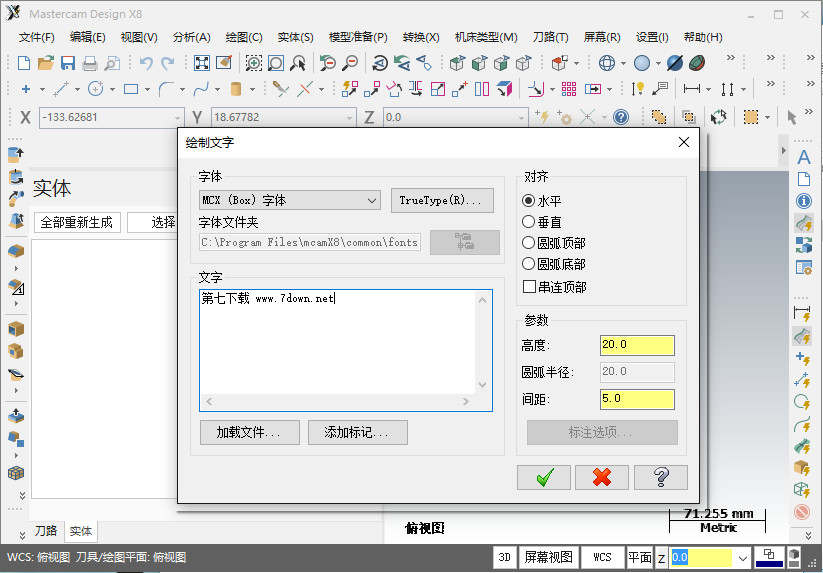Select the rectangle tool icon

tap(131, 89)
